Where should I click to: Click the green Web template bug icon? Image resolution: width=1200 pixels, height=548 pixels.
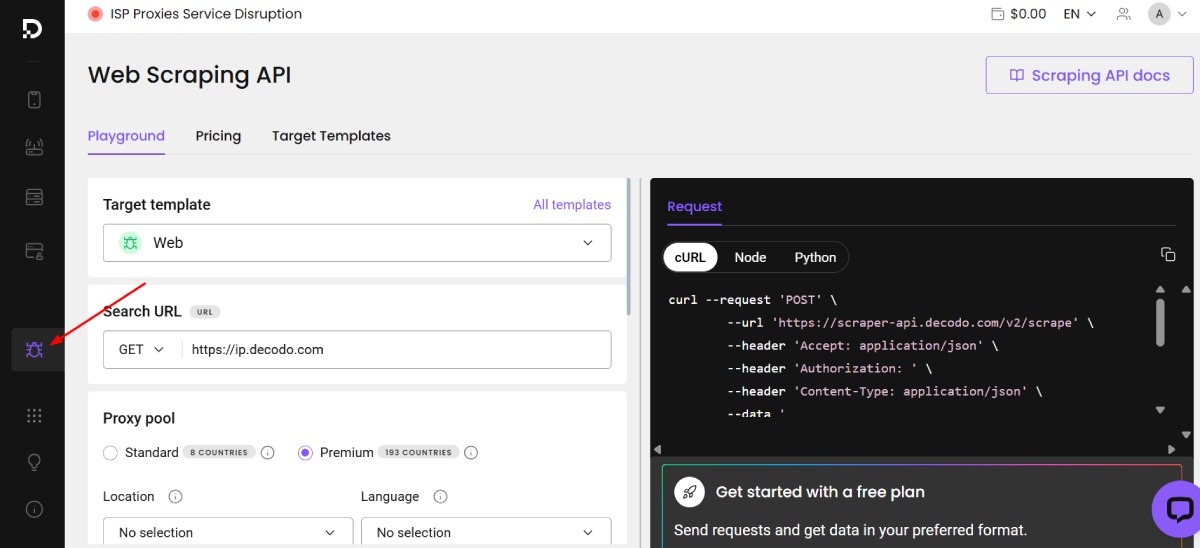(x=130, y=243)
